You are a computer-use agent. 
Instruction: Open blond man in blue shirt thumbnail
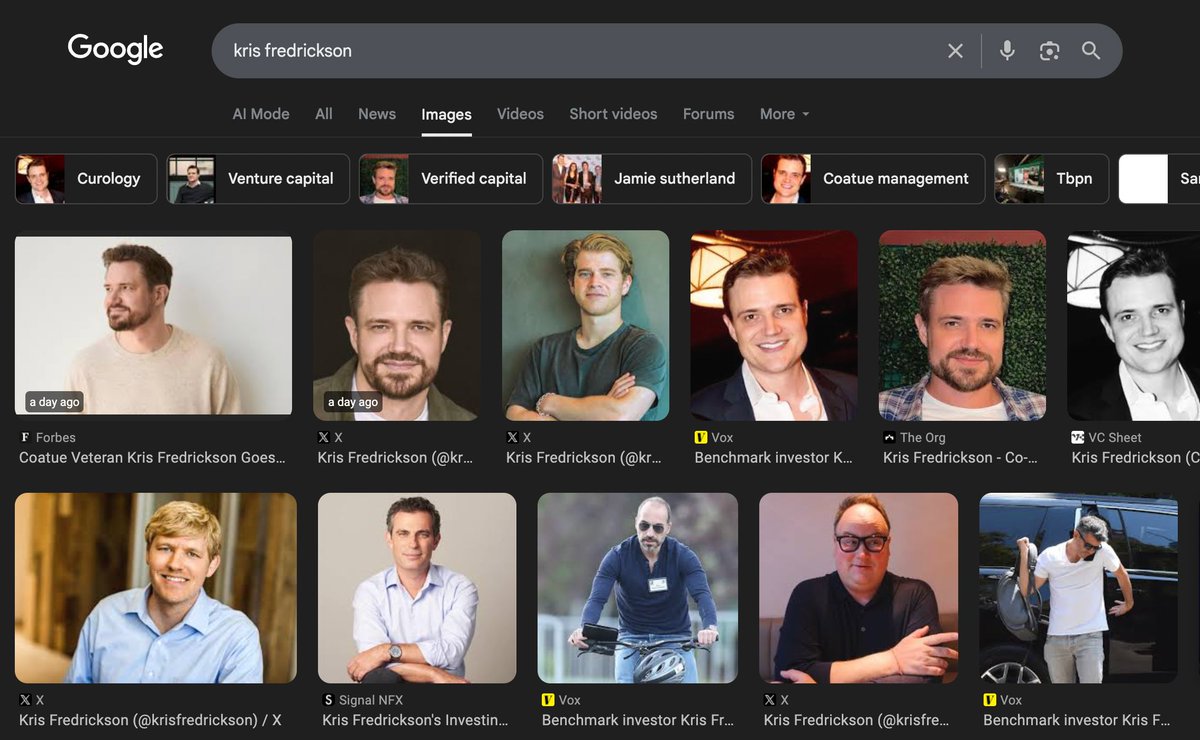point(156,588)
